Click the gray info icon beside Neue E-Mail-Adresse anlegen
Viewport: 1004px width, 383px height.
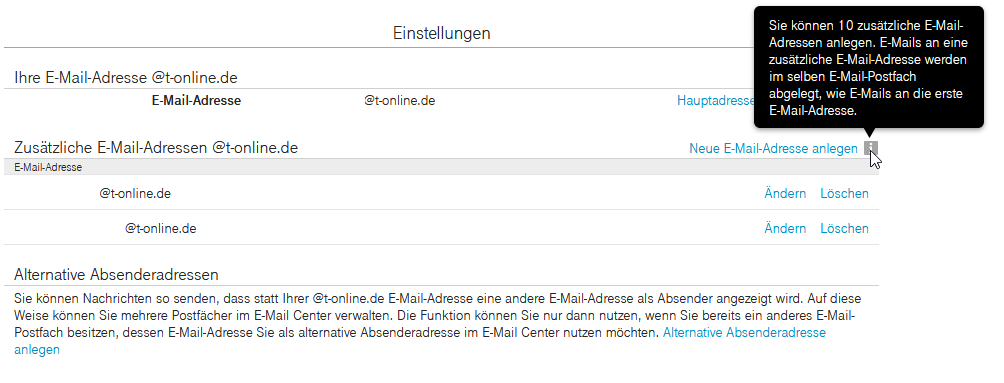point(871,149)
